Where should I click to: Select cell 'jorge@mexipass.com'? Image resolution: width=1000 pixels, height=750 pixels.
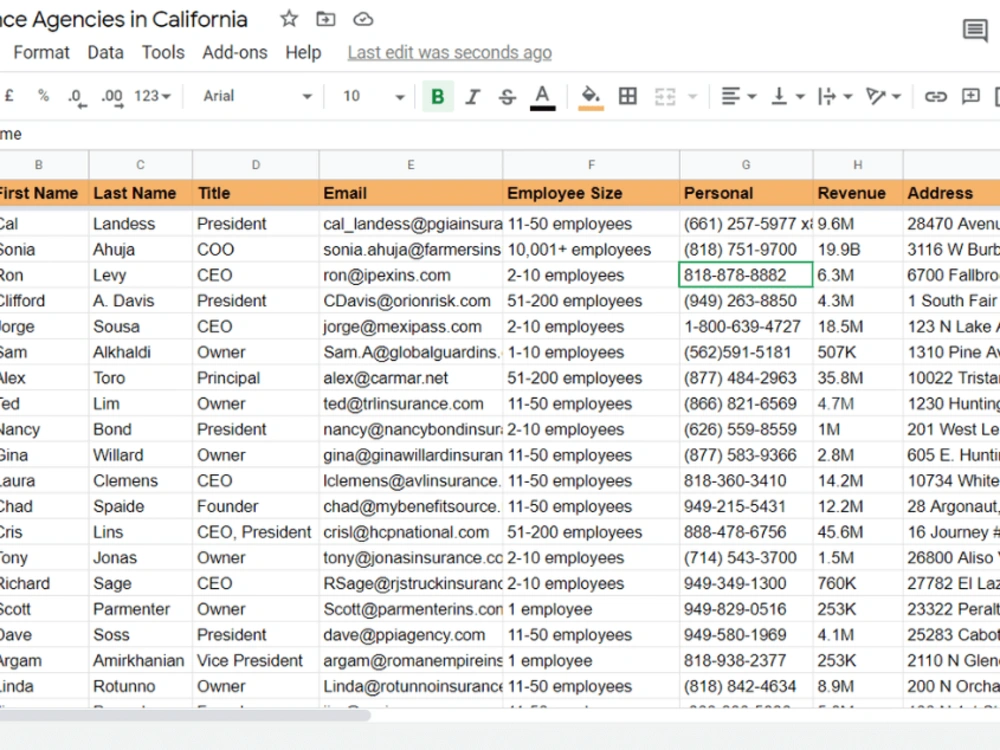[411, 327]
